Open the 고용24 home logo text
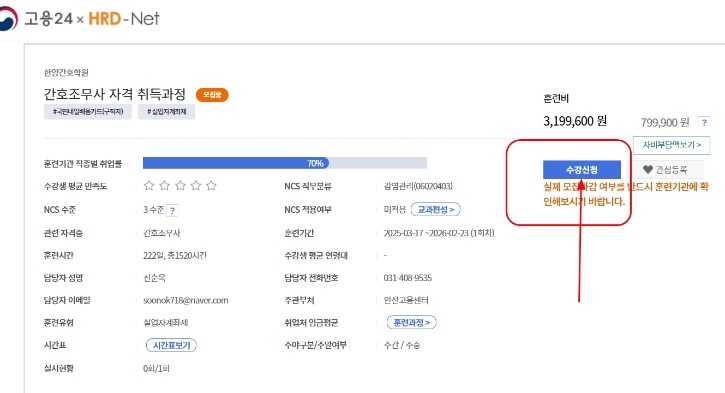Image resolution: width=725 pixels, height=393 pixels. pos(48,18)
